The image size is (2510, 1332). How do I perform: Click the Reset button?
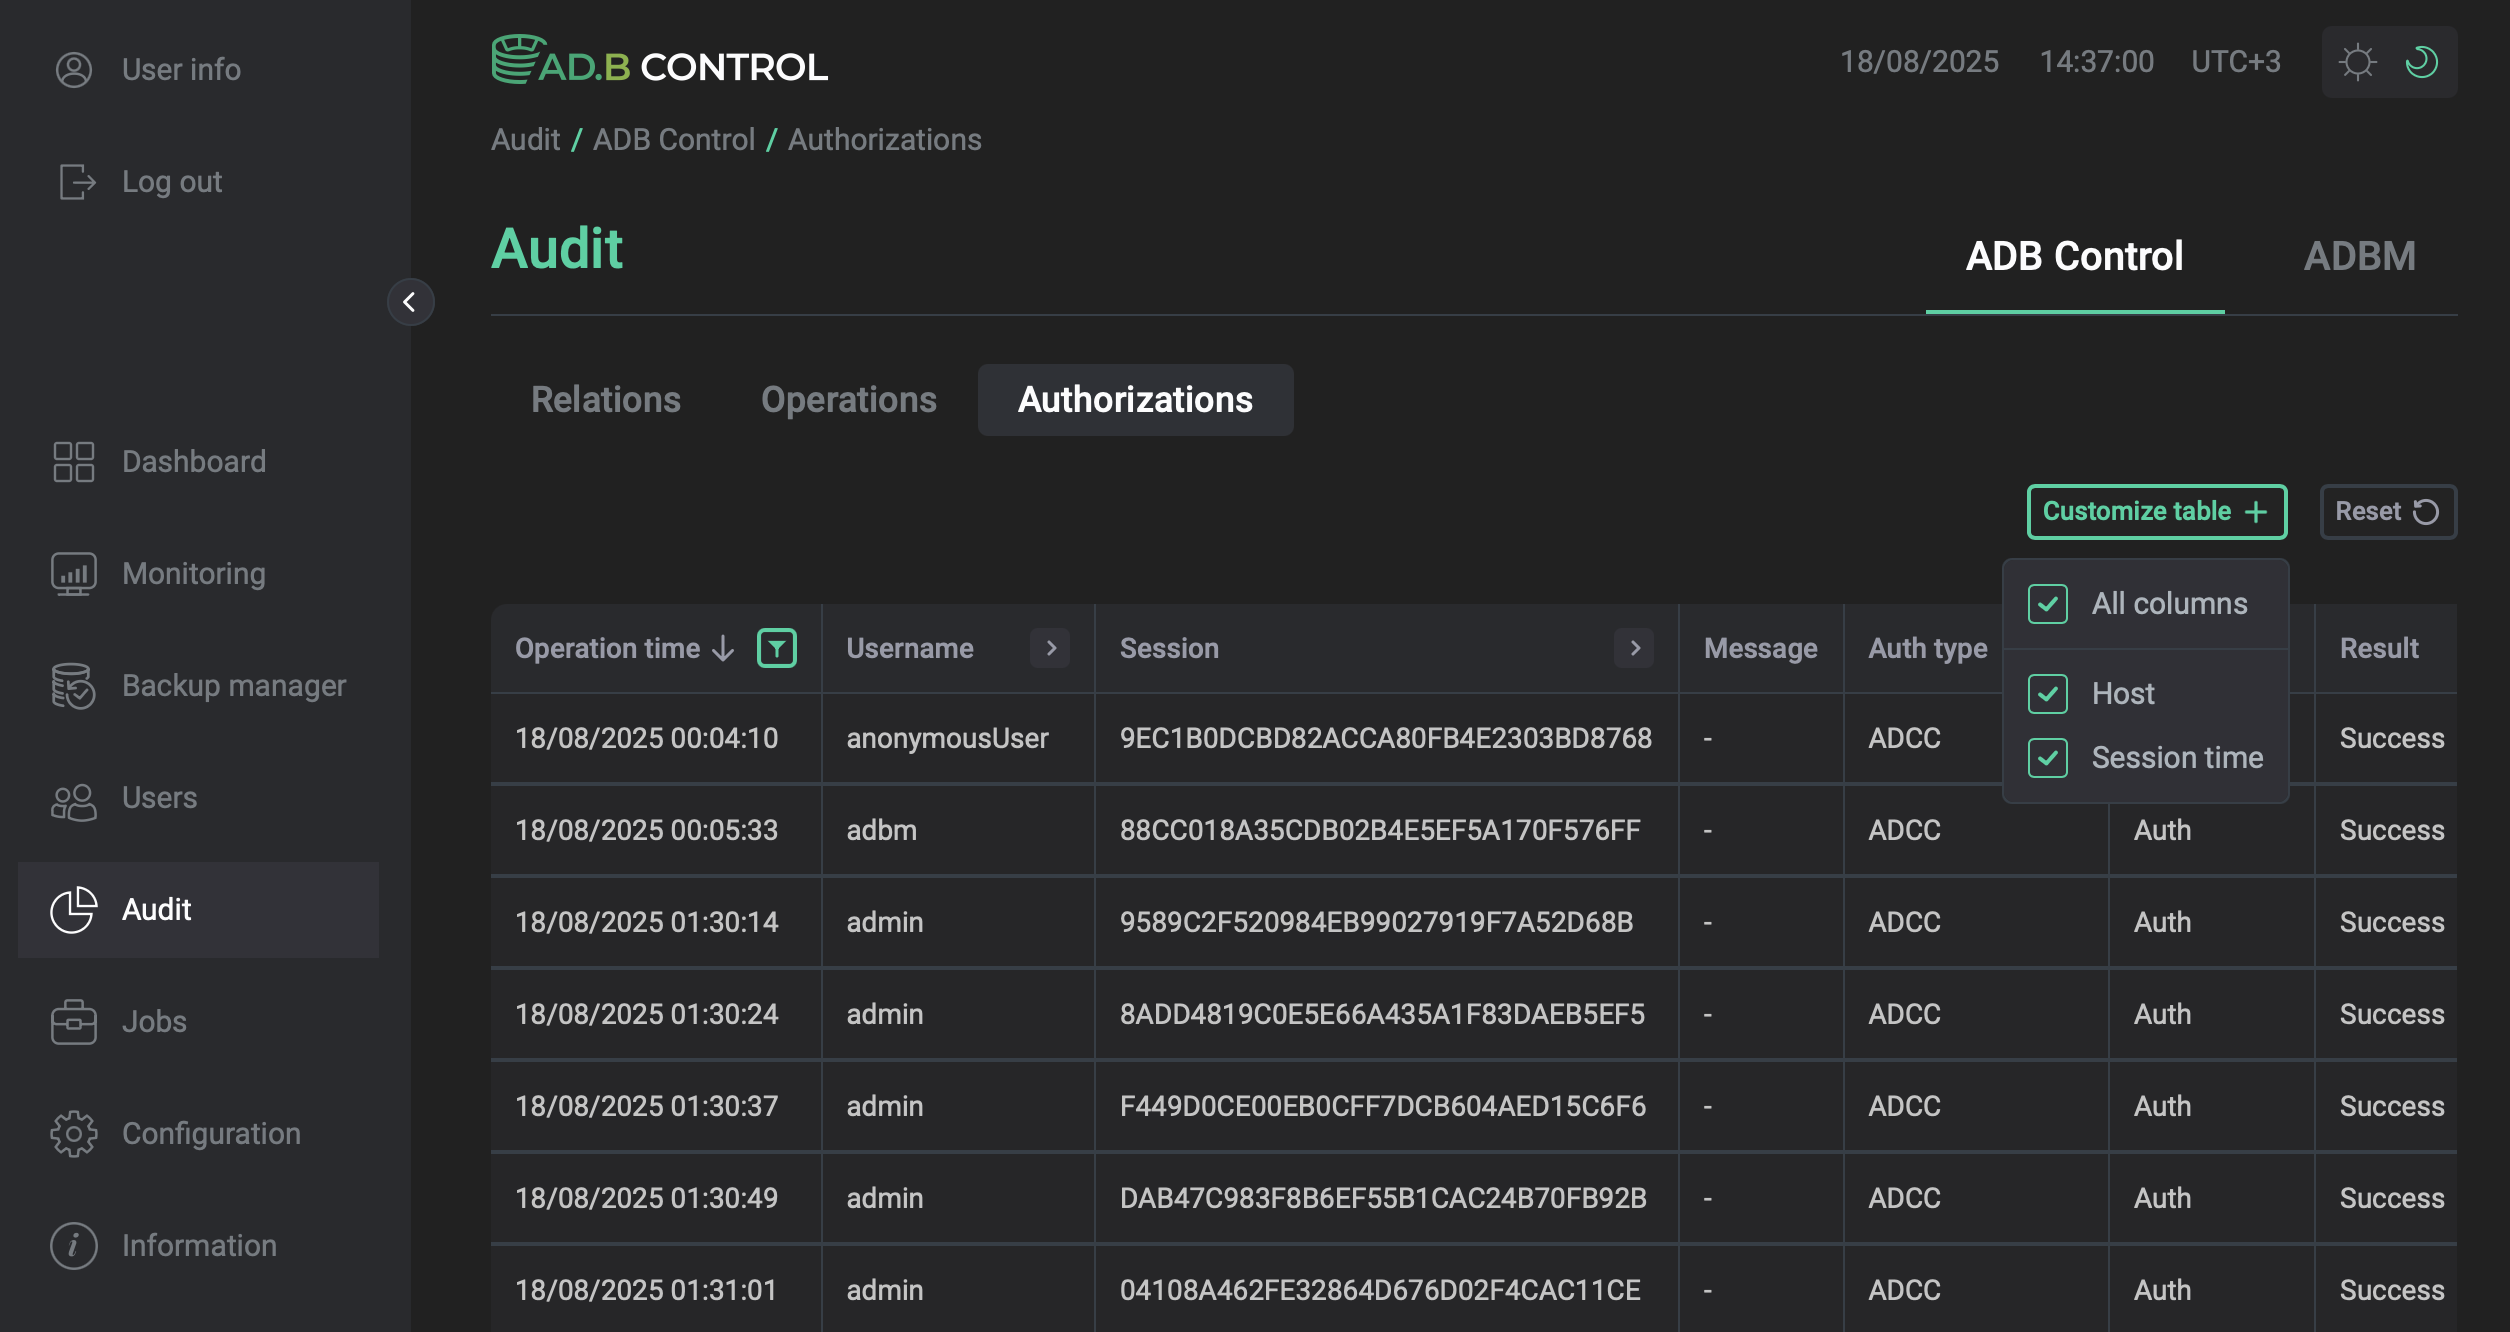pos(2387,512)
